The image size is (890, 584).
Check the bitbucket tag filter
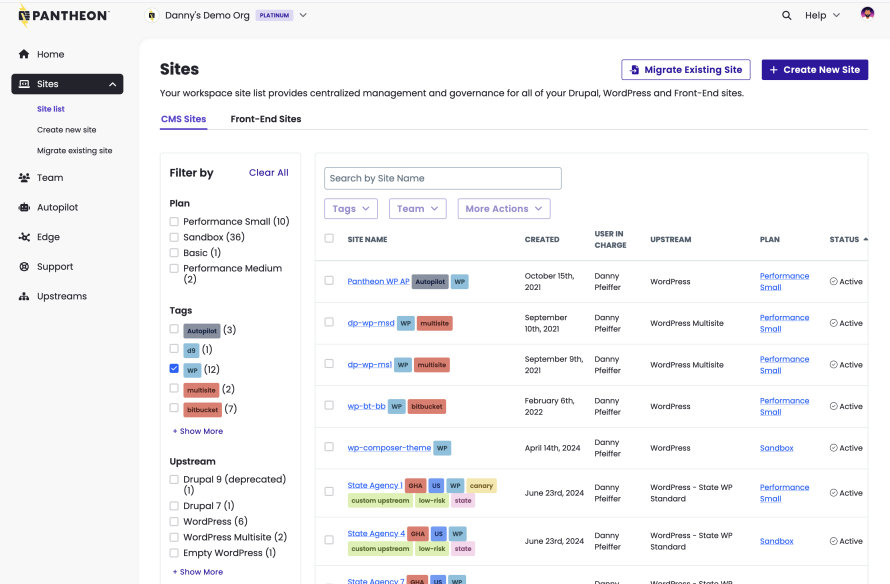coord(174,408)
